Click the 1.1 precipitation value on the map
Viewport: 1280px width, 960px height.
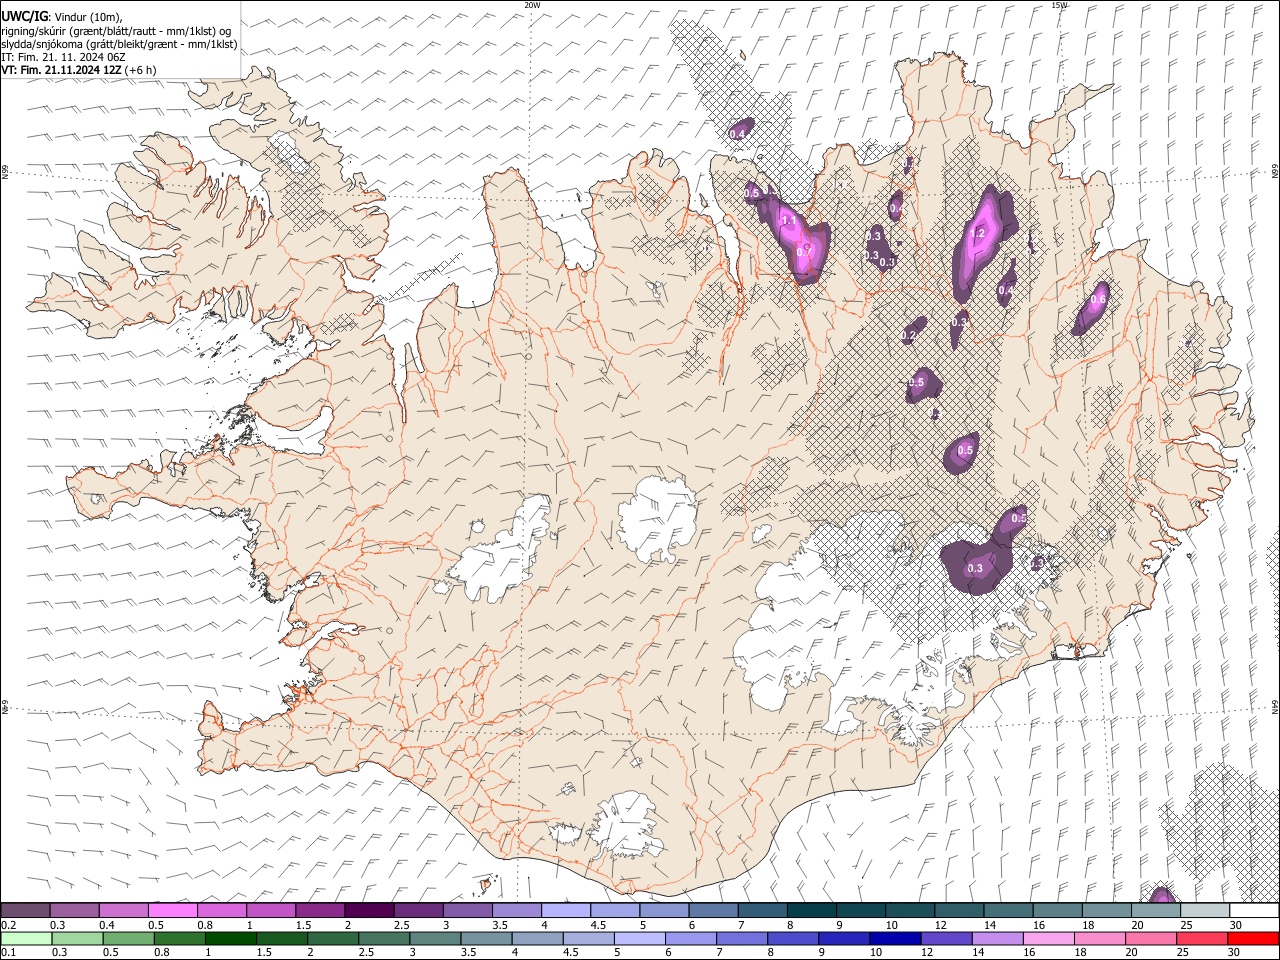pyautogui.click(x=788, y=221)
